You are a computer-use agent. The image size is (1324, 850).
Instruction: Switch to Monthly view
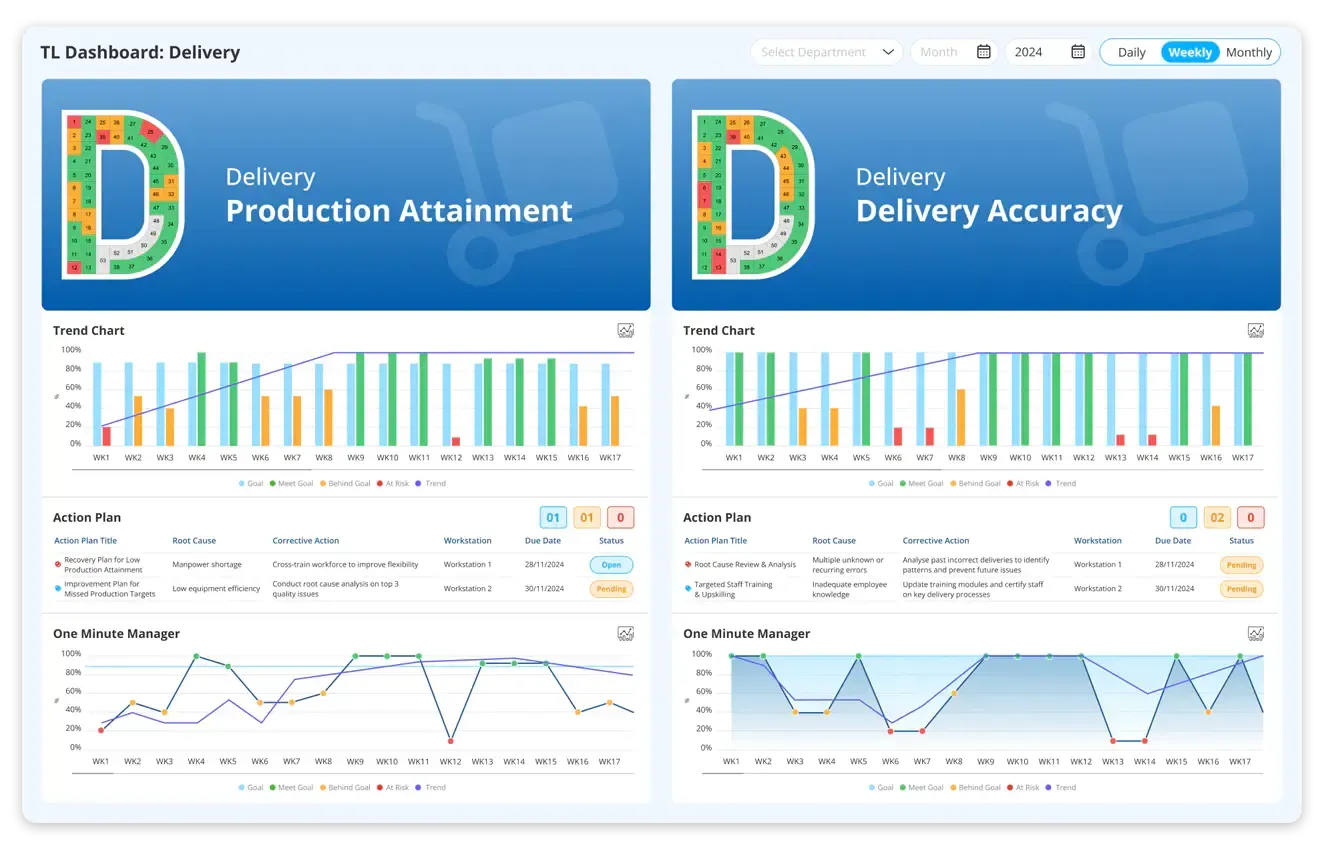(1249, 52)
